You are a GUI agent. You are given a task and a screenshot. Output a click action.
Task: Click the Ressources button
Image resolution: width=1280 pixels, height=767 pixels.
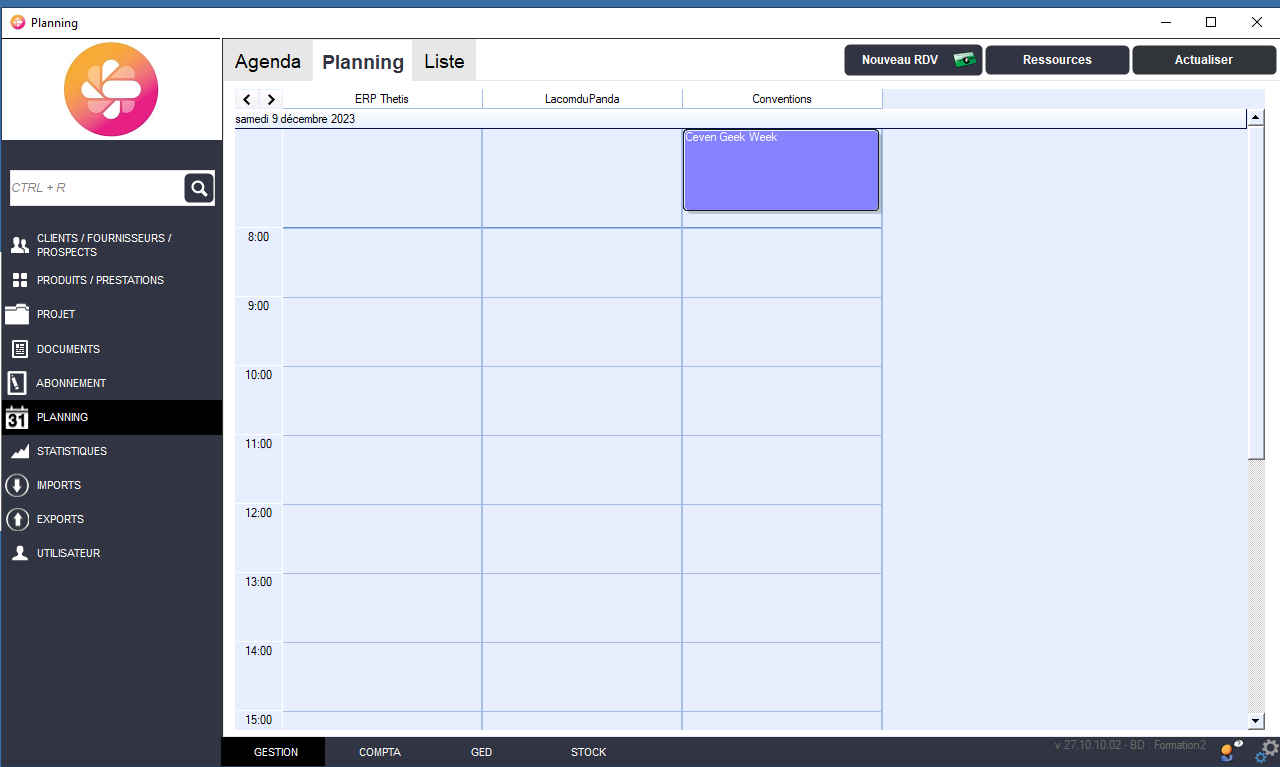[1057, 60]
